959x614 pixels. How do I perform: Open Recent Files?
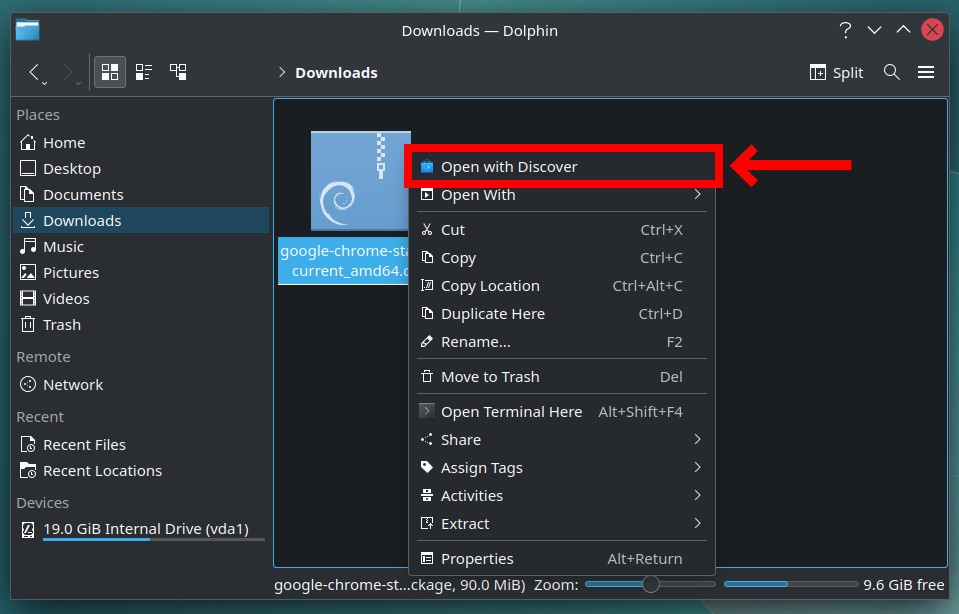(141, 445)
